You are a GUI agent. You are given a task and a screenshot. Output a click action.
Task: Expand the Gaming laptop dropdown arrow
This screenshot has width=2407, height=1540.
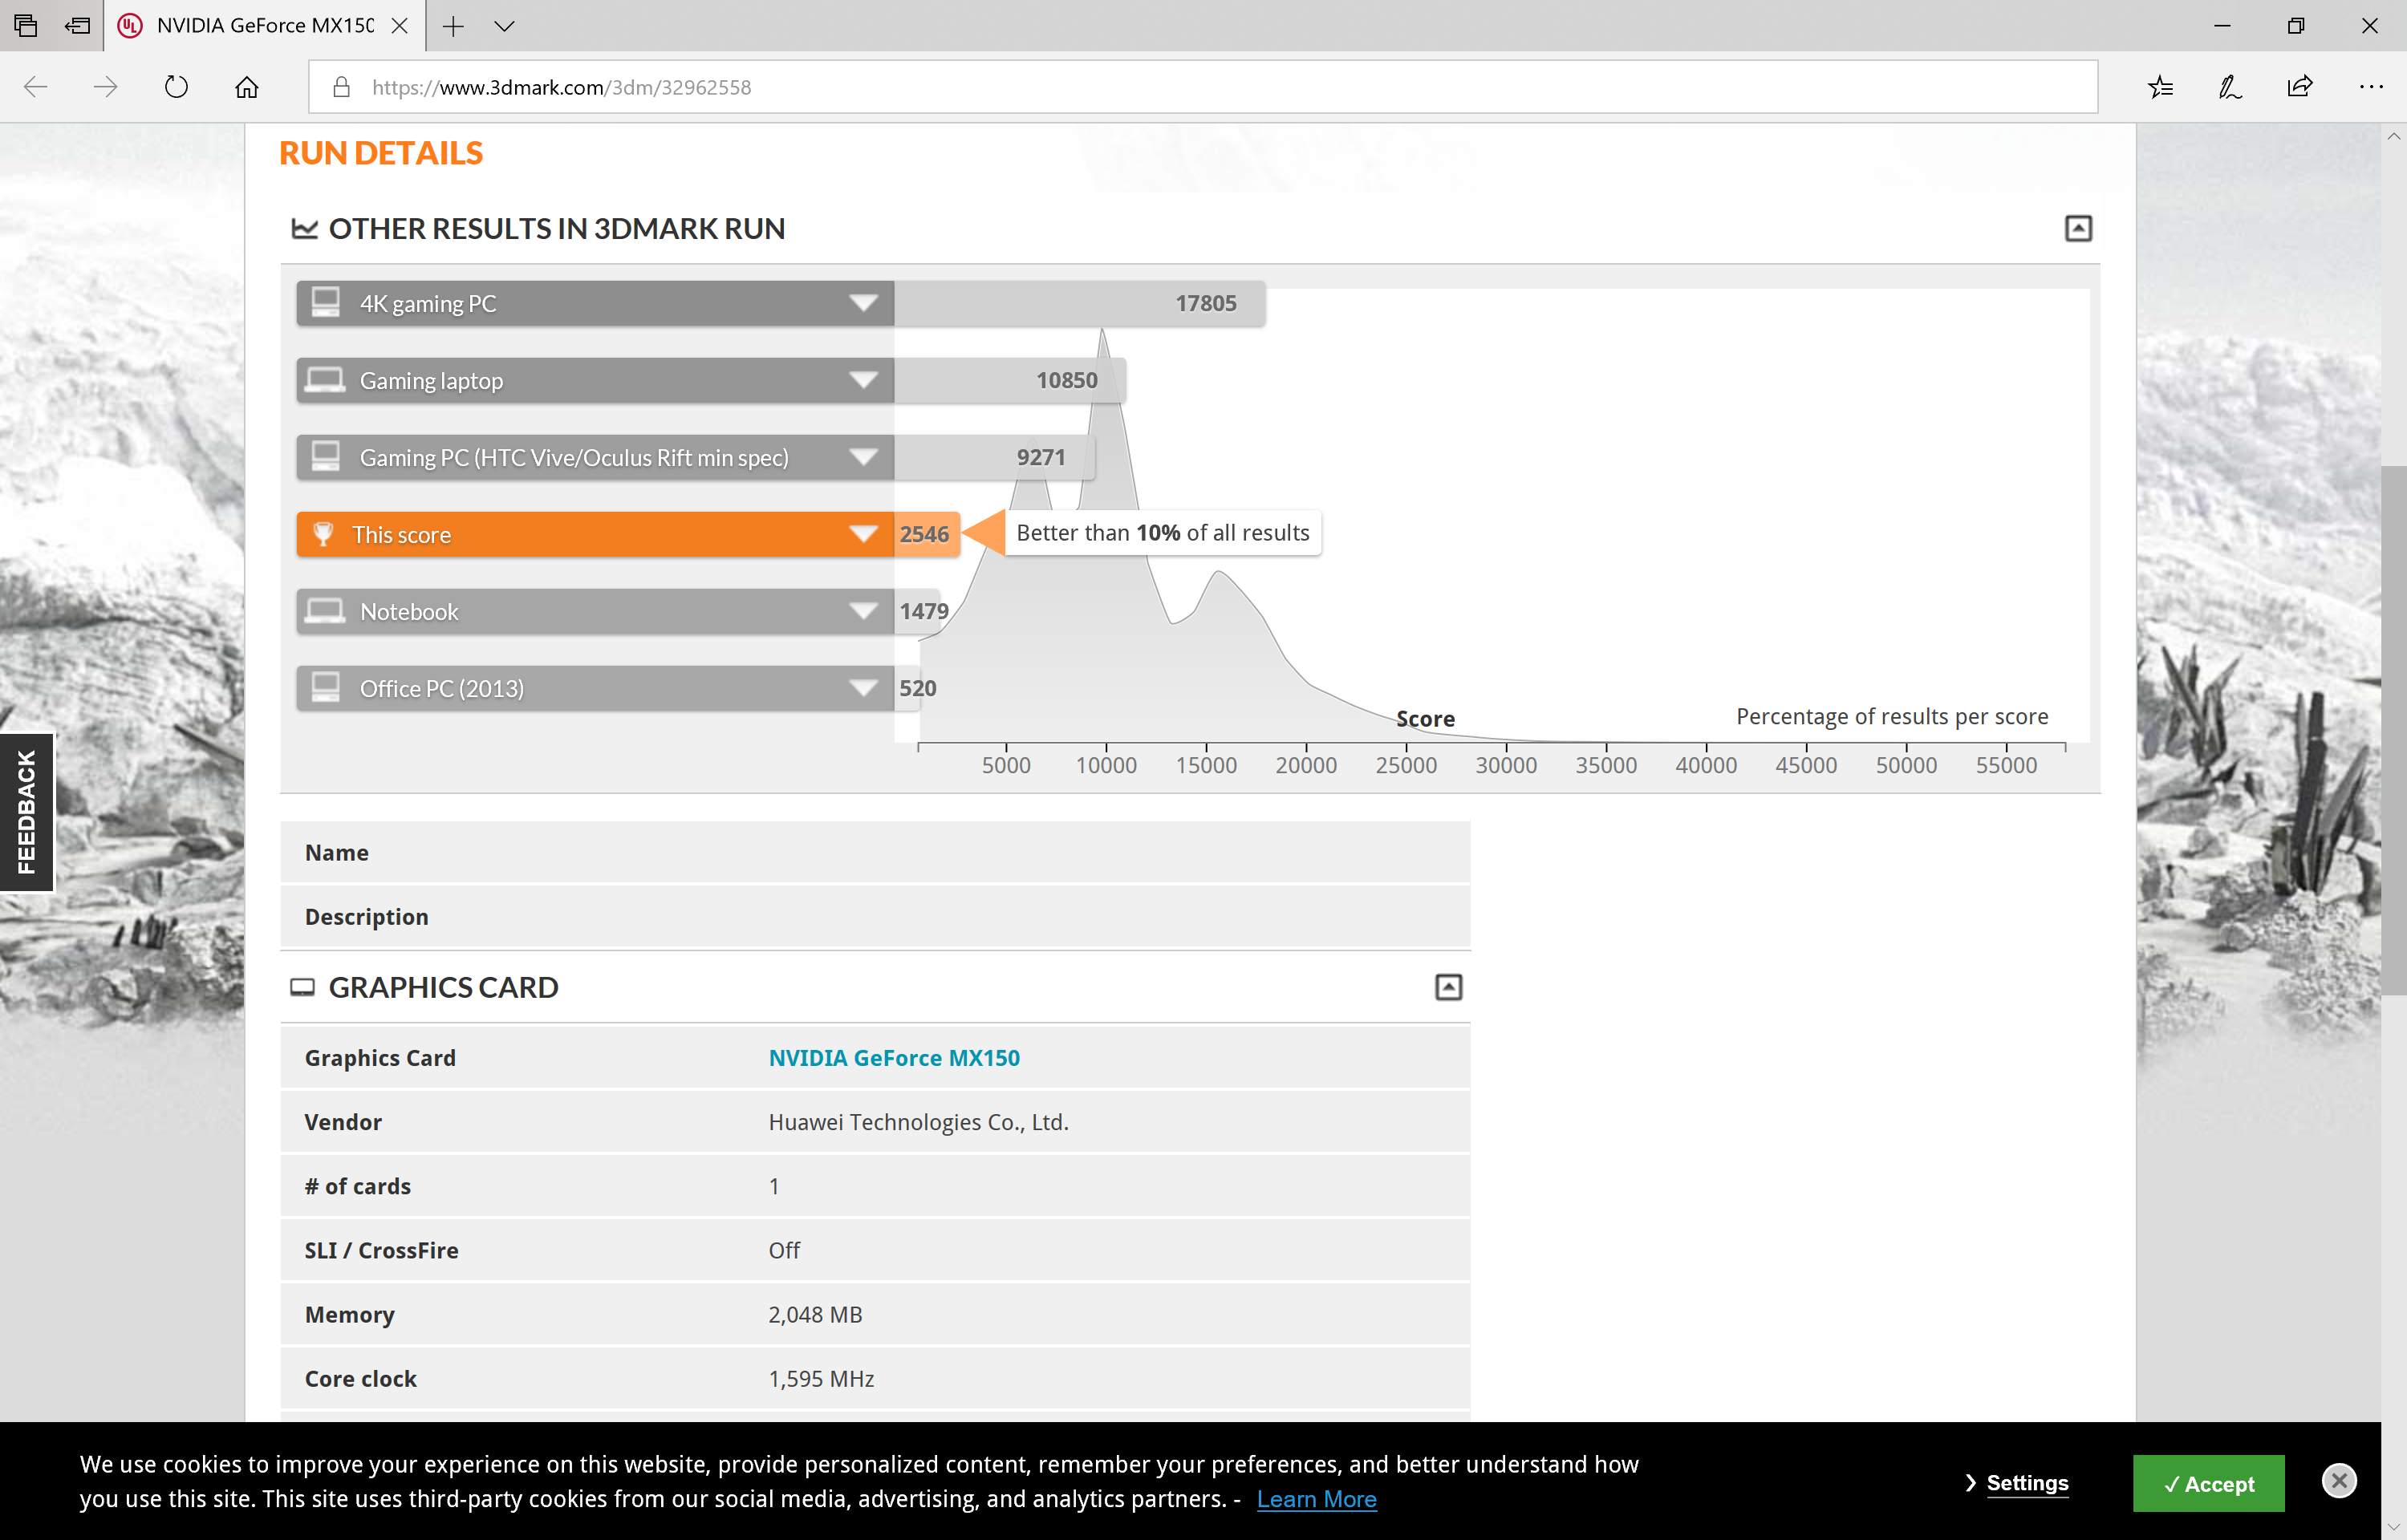point(863,380)
